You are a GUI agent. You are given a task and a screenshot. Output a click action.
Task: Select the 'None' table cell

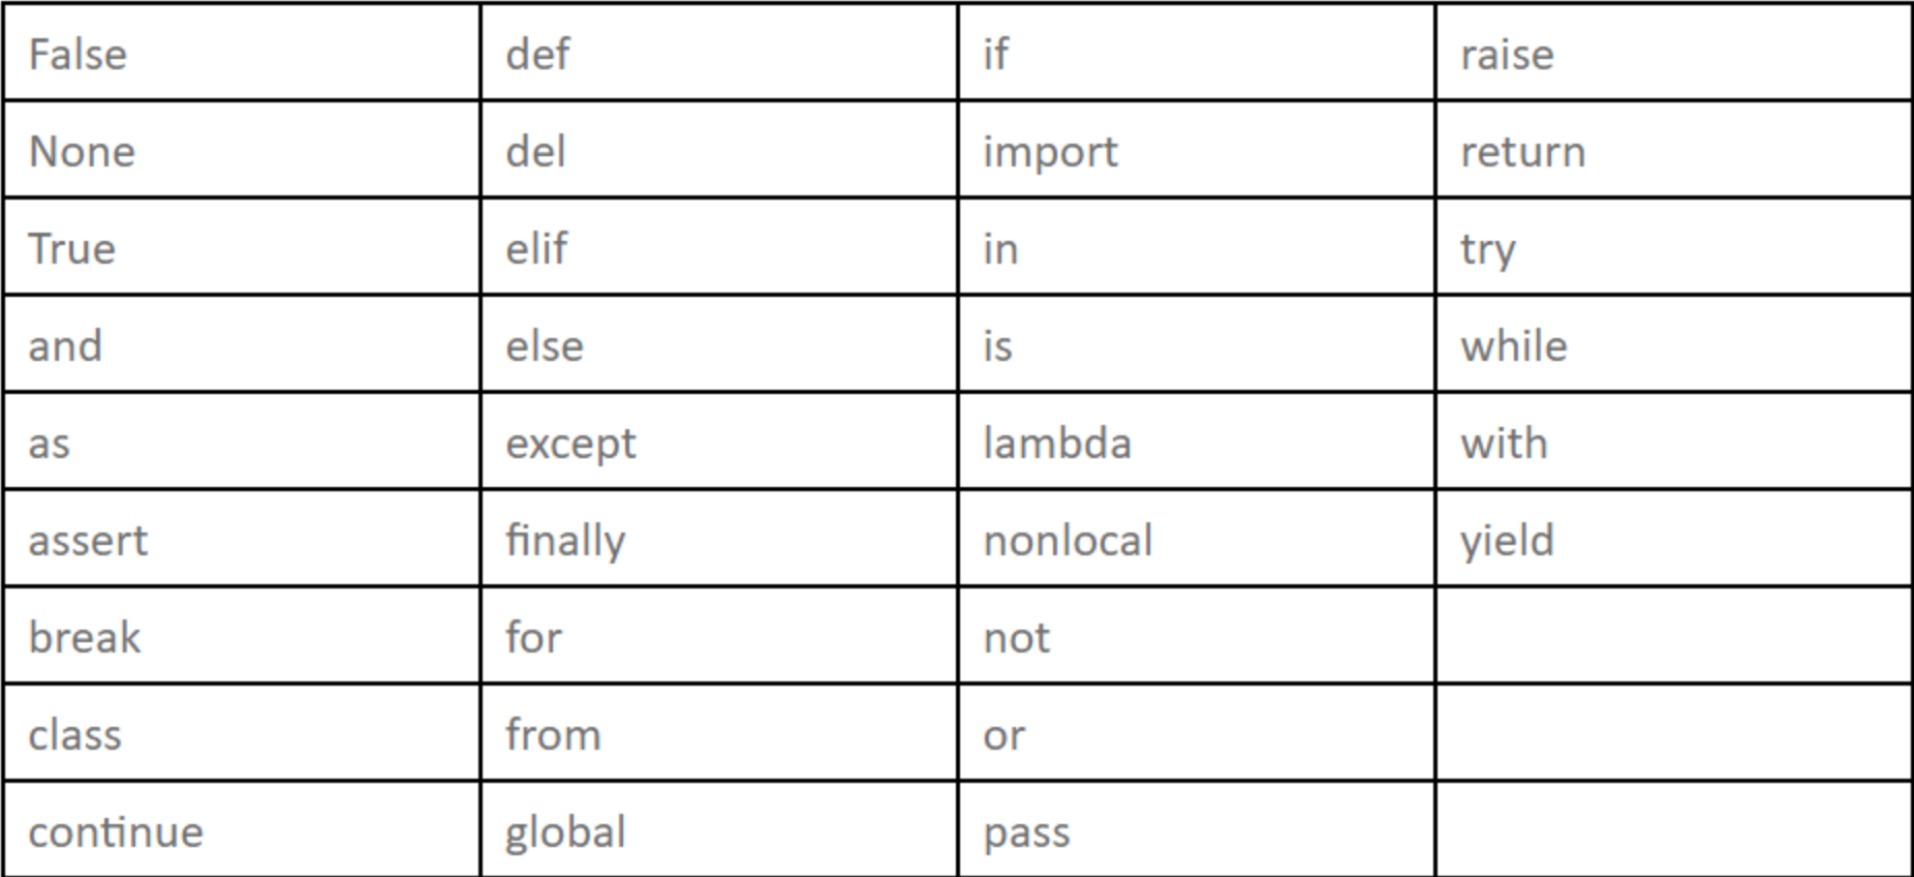(x=82, y=152)
